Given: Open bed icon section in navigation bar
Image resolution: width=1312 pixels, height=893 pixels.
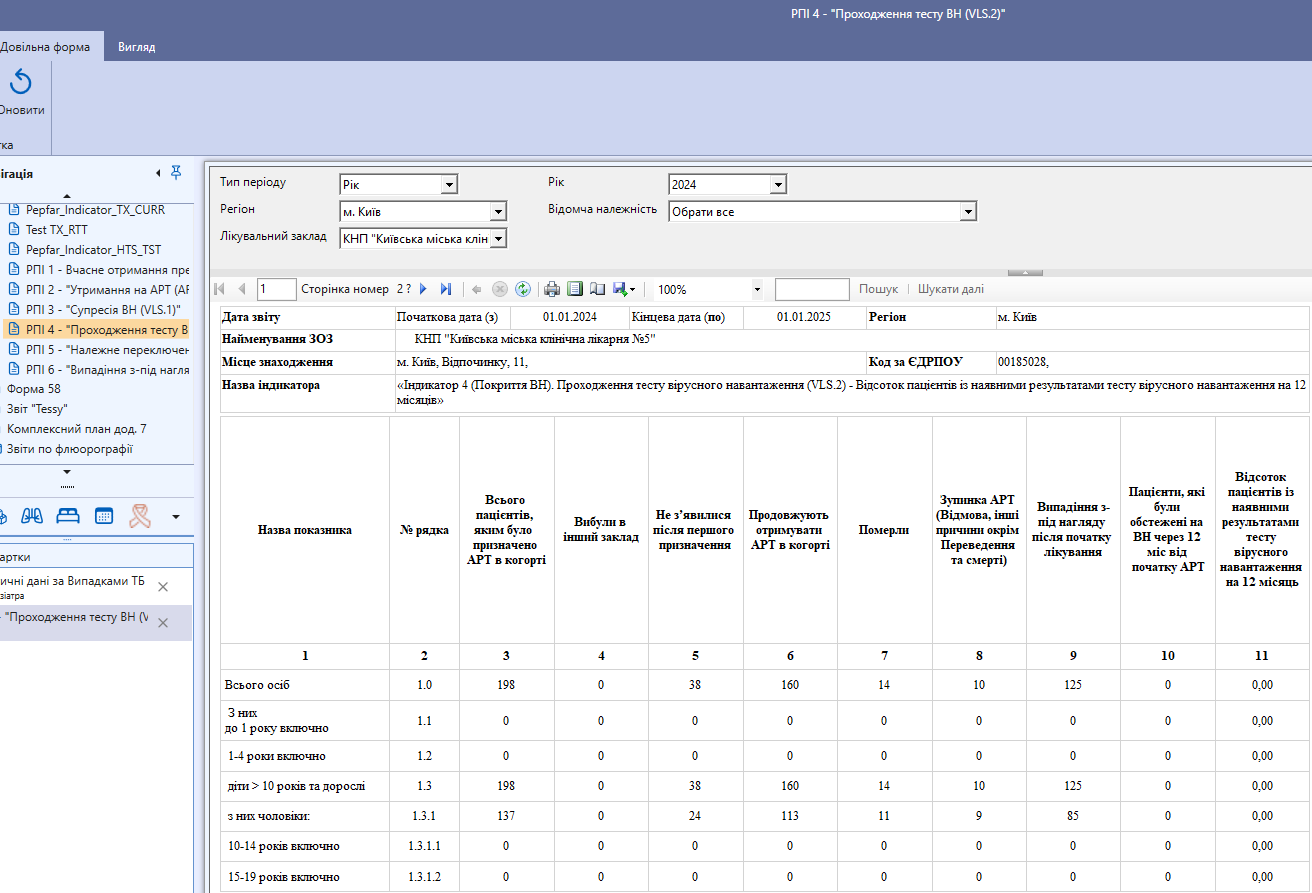Looking at the screenshot, I should click(x=68, y=516).
